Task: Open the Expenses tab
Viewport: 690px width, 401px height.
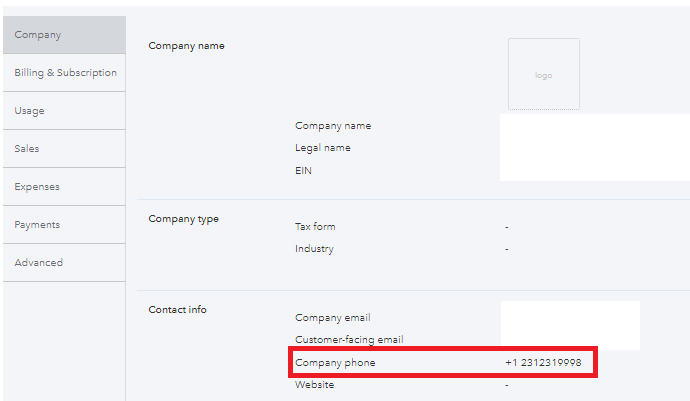Action: pos(37,187)
